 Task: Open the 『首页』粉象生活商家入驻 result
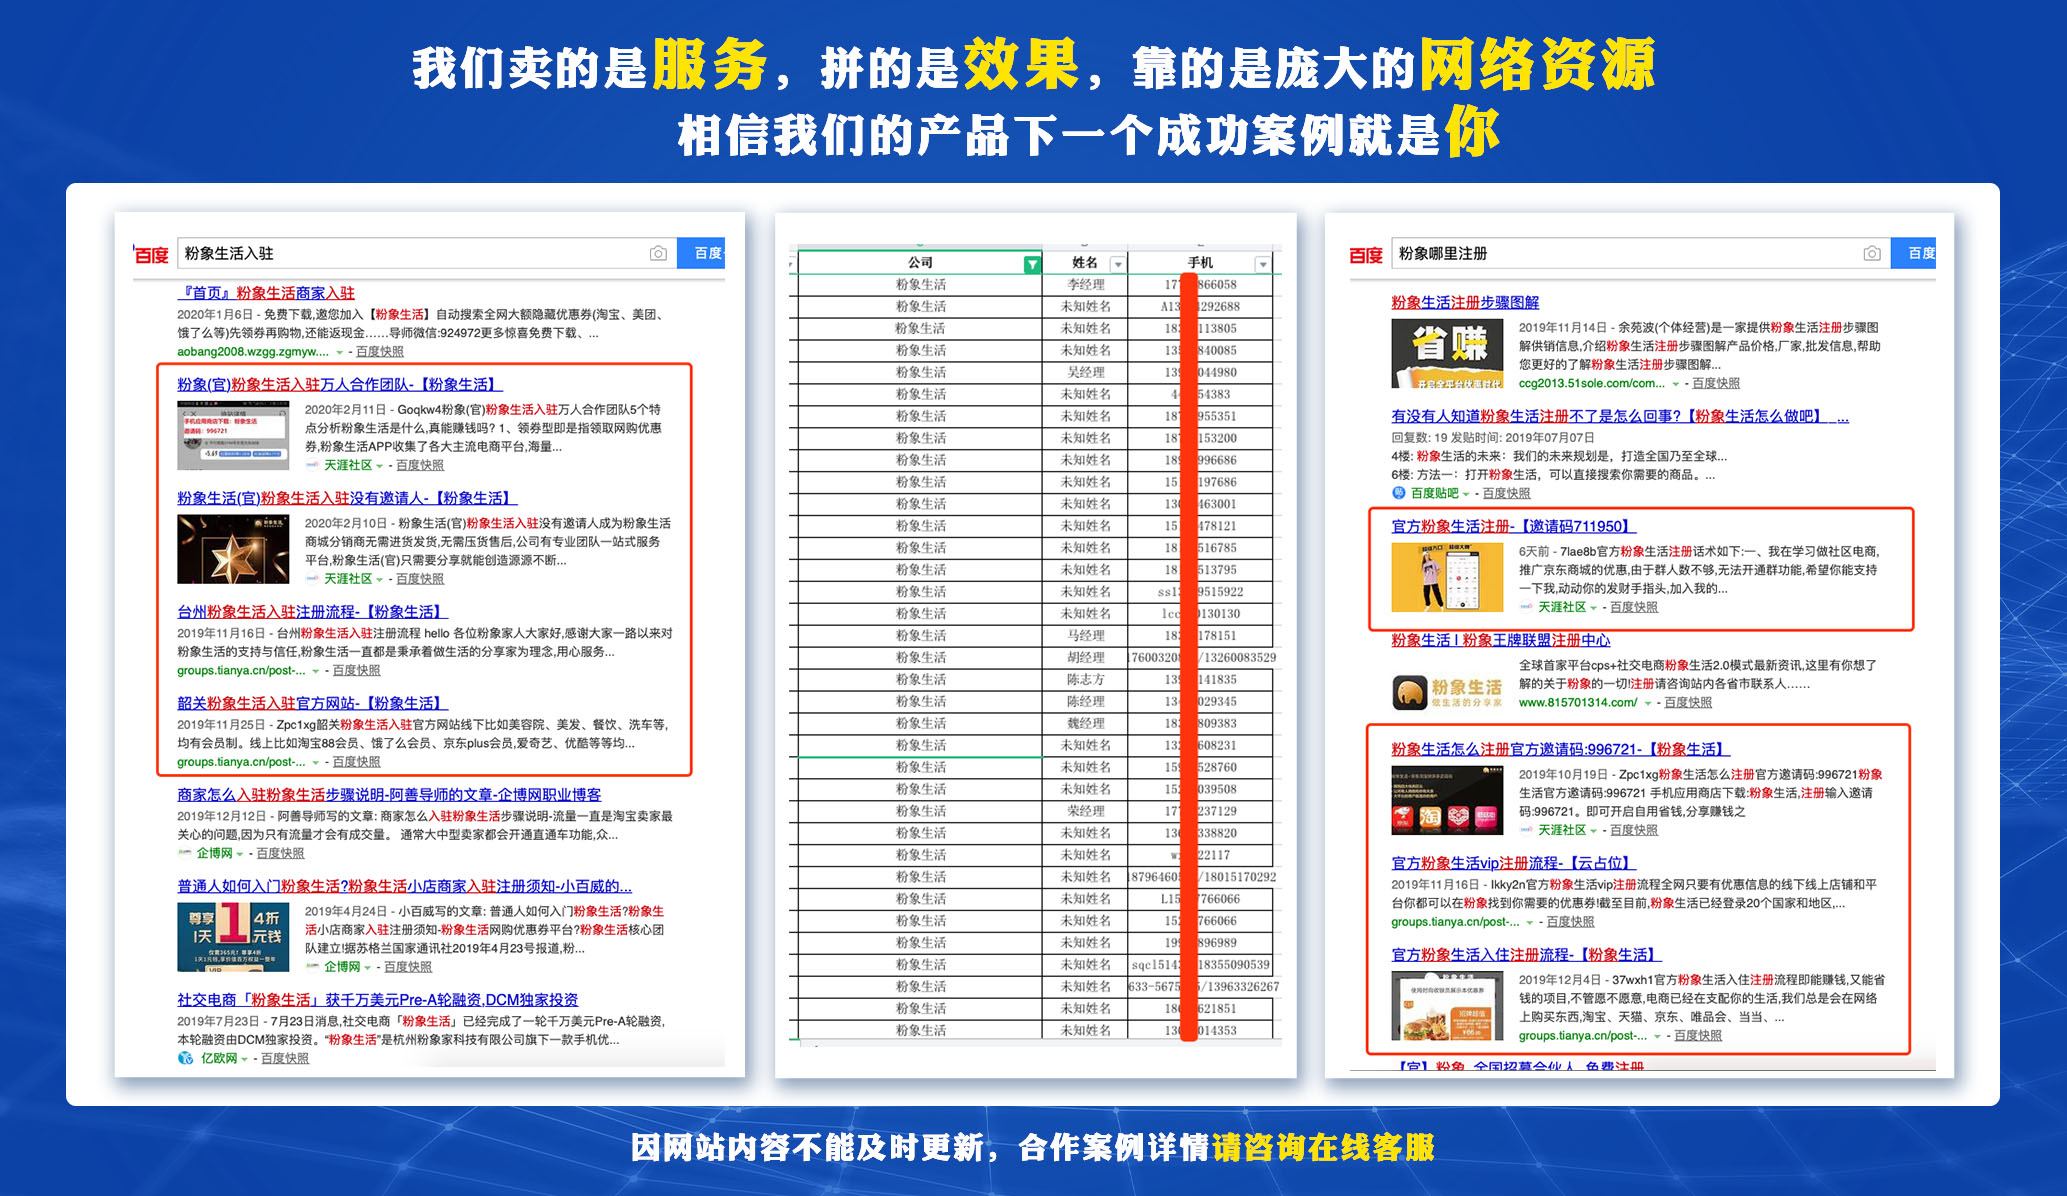click(x=266, y=293)
